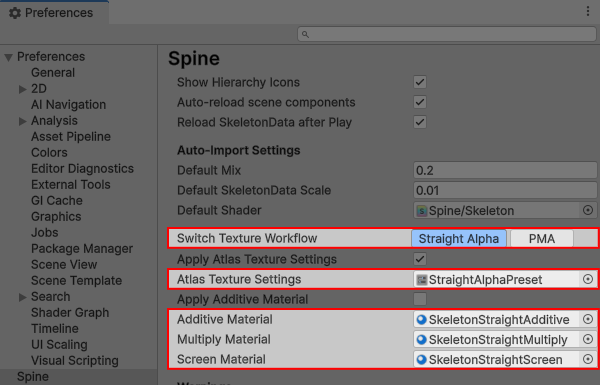This screenshot has width=600, height=385.
Task: Focus the preferences search field
Action: (447, 34)
